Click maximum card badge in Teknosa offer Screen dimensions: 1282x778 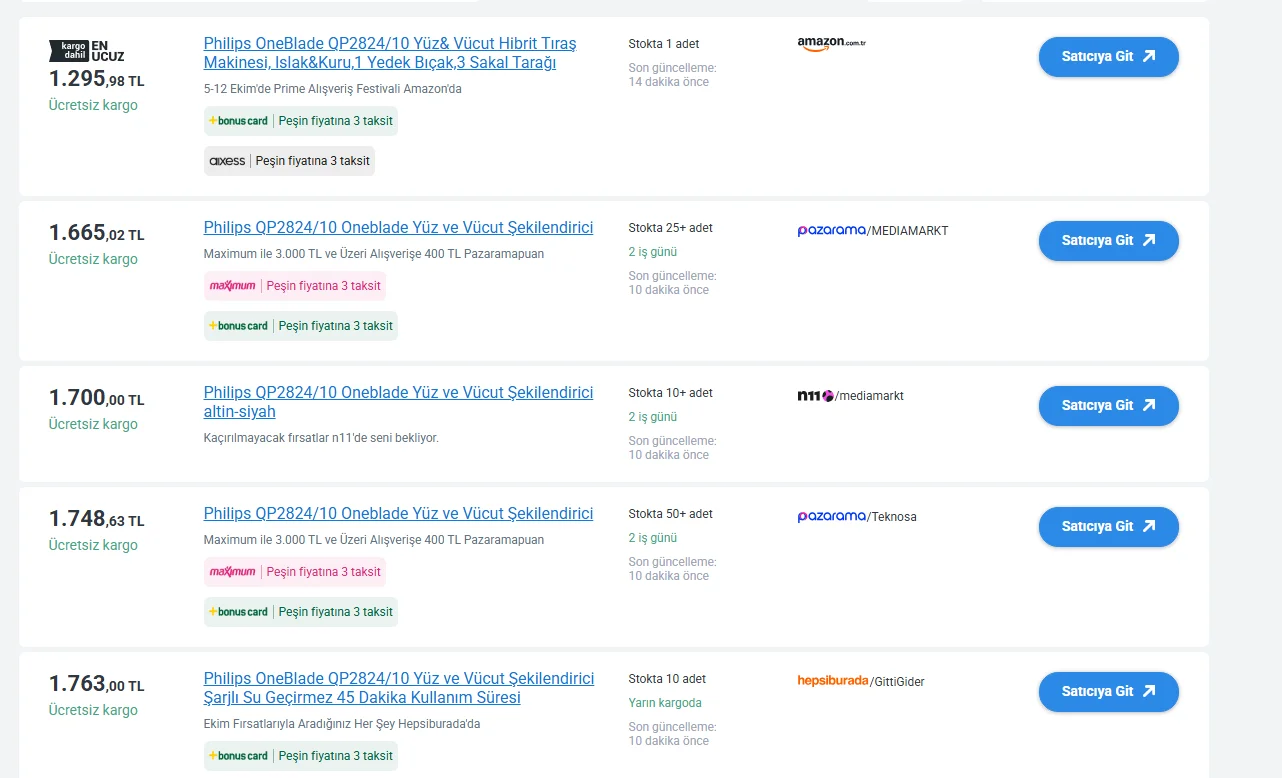point(295,572)
